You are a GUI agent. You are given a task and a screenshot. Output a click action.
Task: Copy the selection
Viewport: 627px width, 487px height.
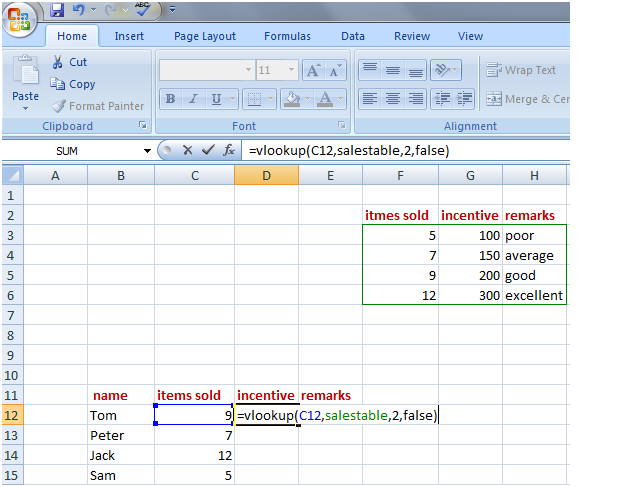[73, 84]
